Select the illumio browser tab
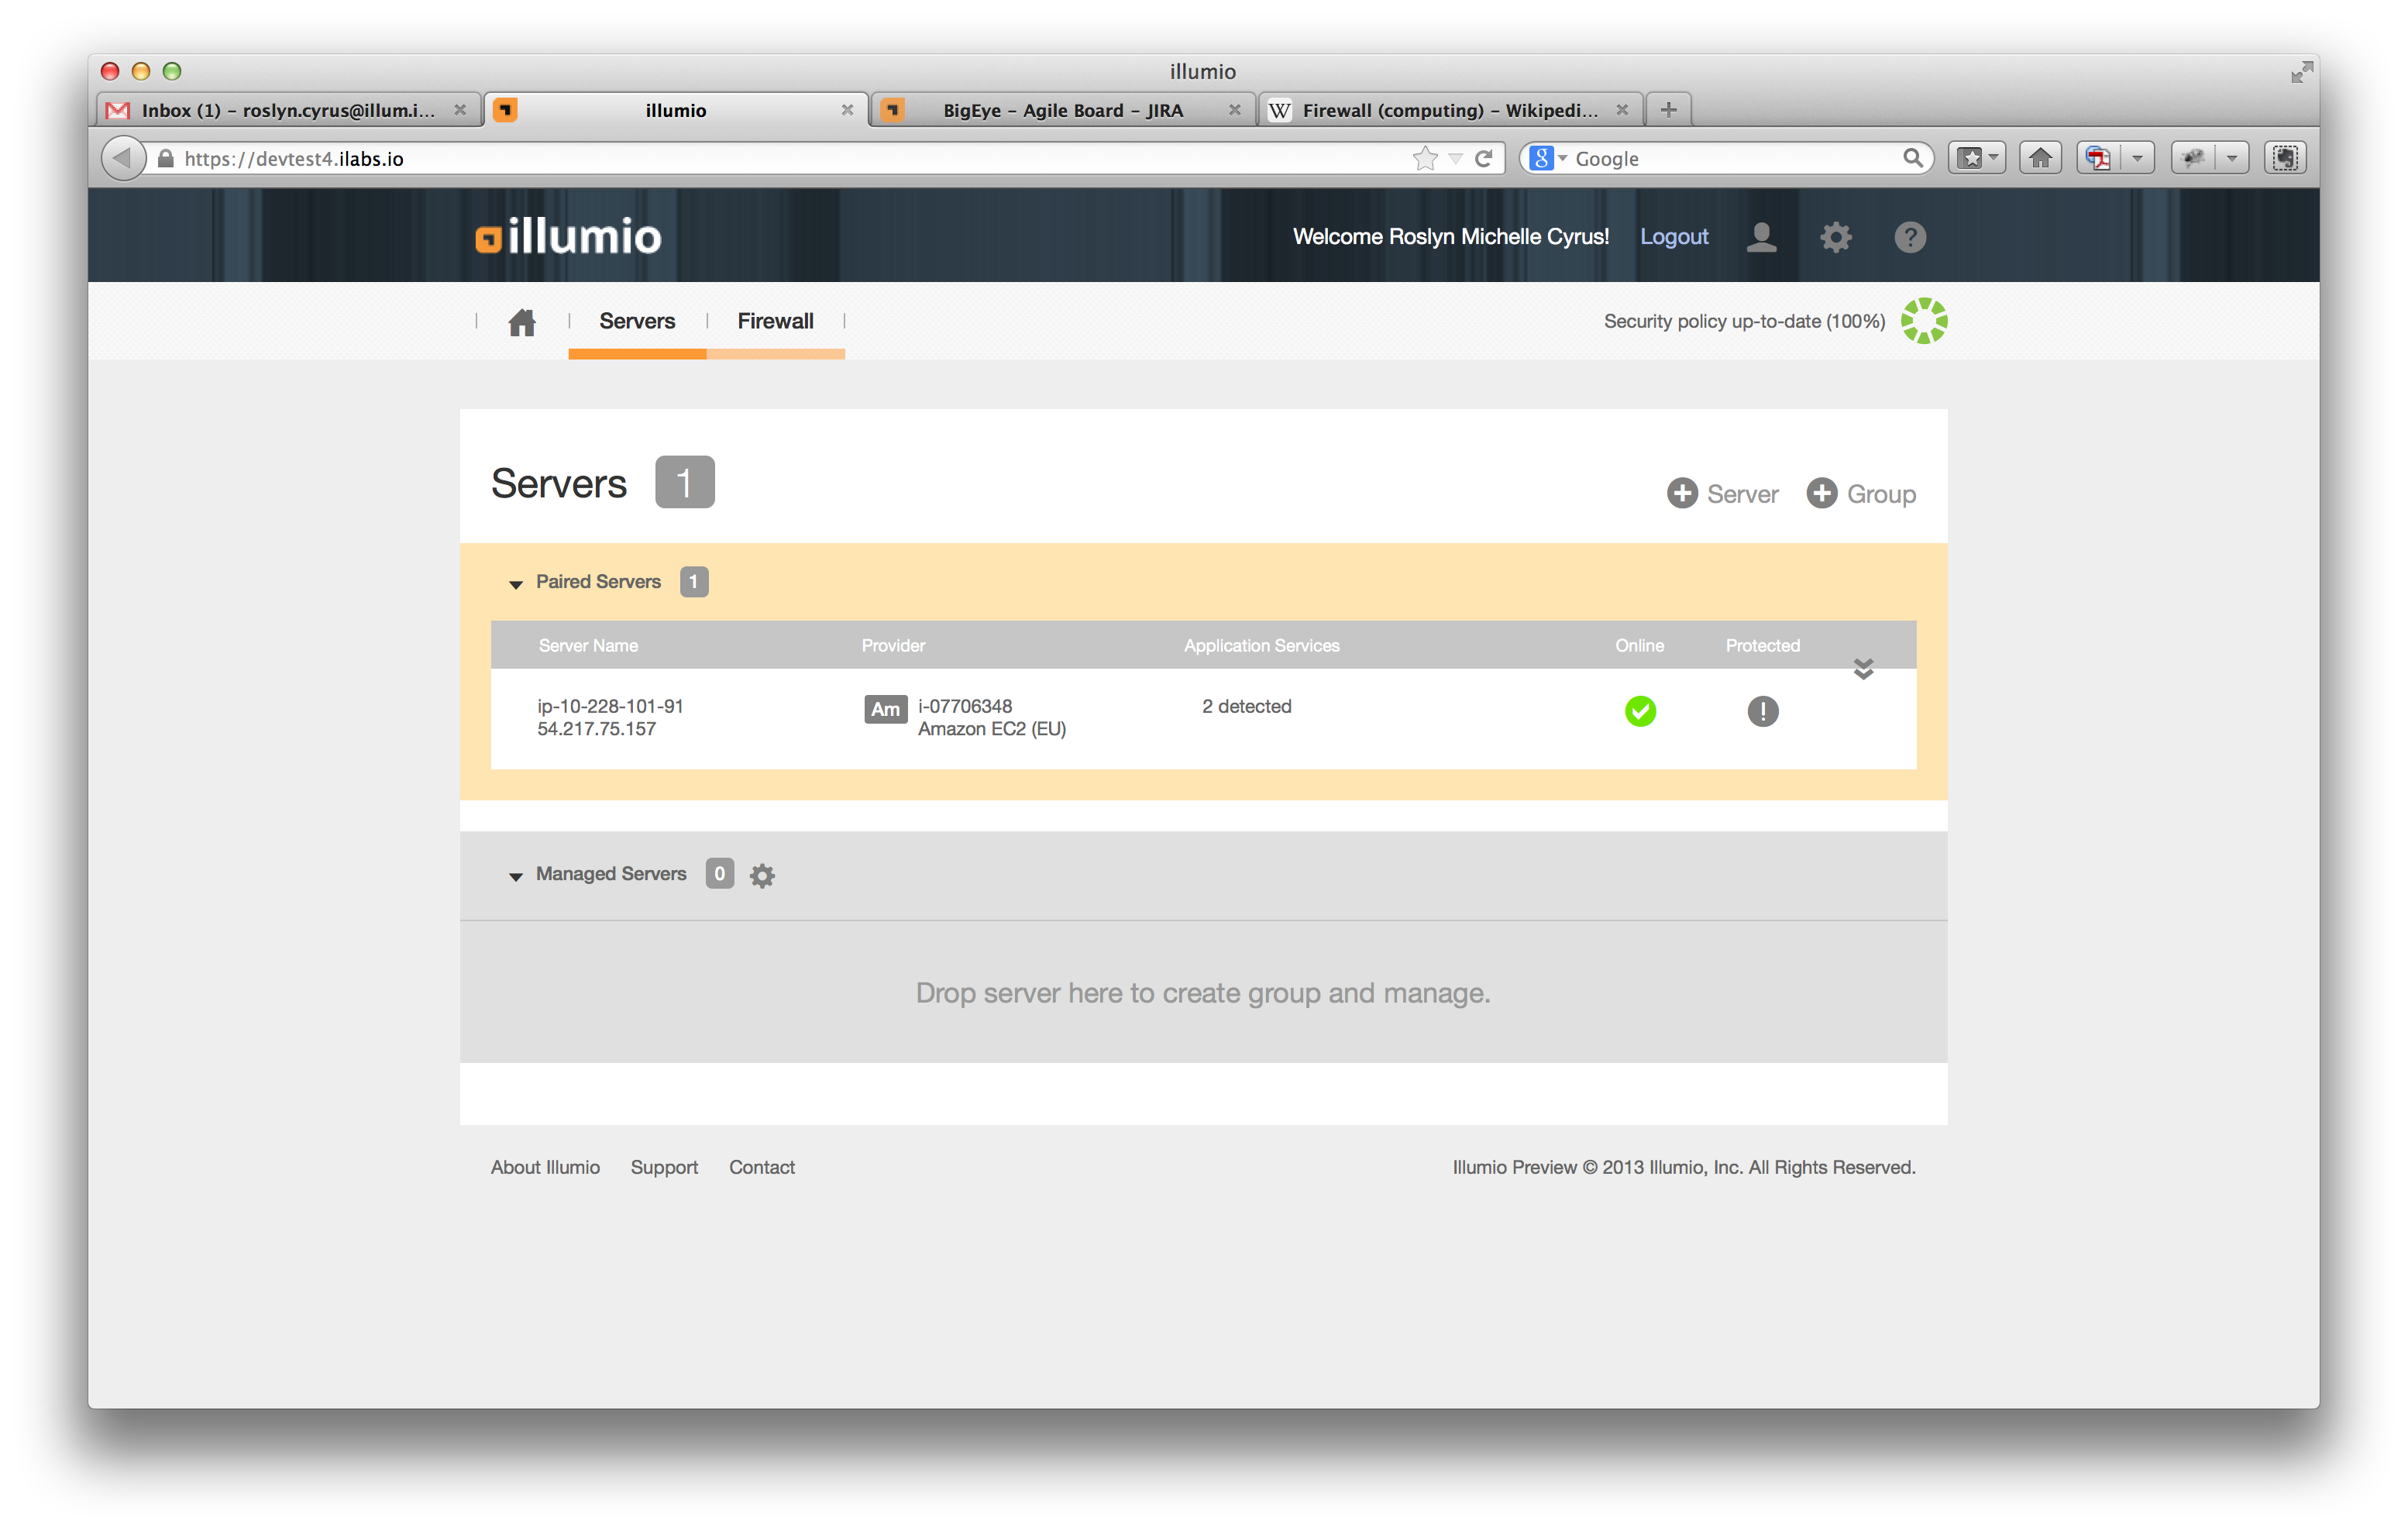The height and width of the screenshot is (1531, 2408). coord(675,110)
